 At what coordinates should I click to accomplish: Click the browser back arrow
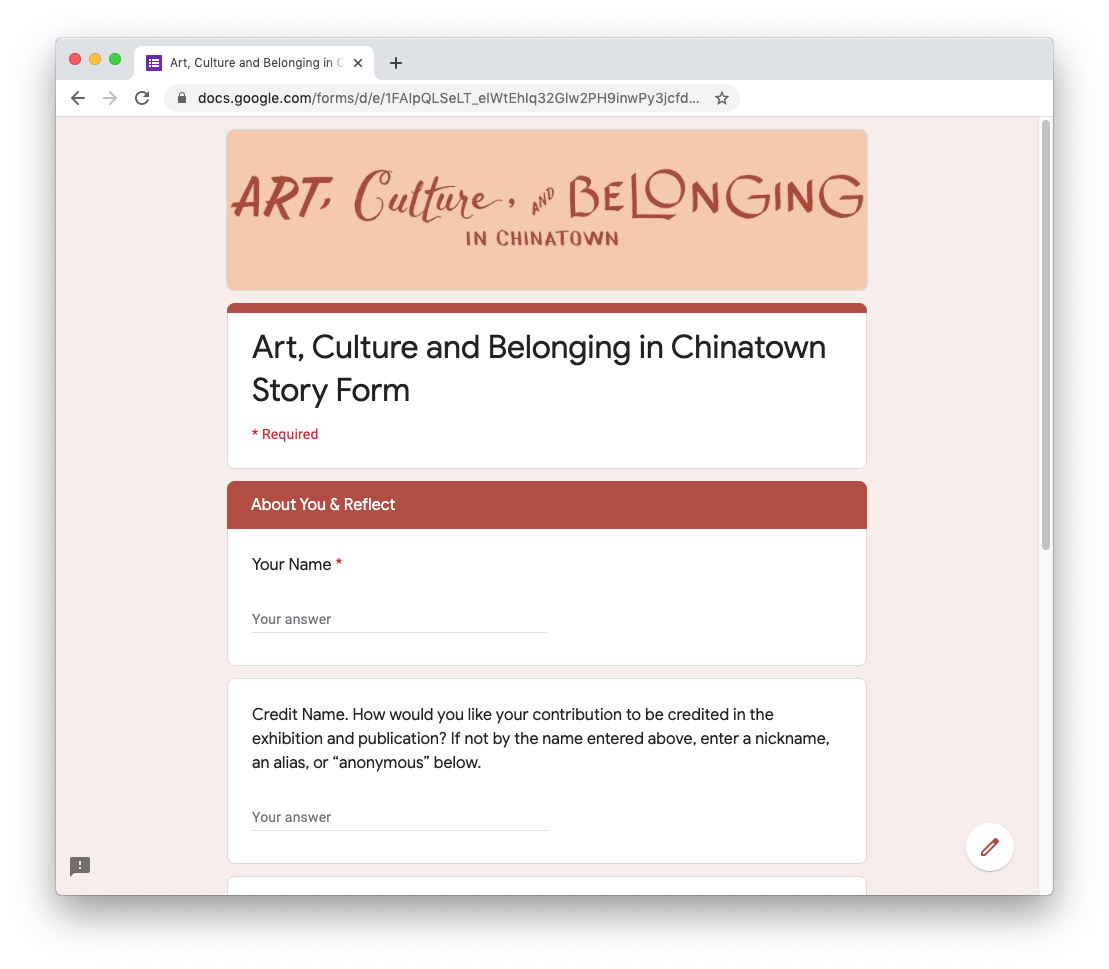[78, 98]
